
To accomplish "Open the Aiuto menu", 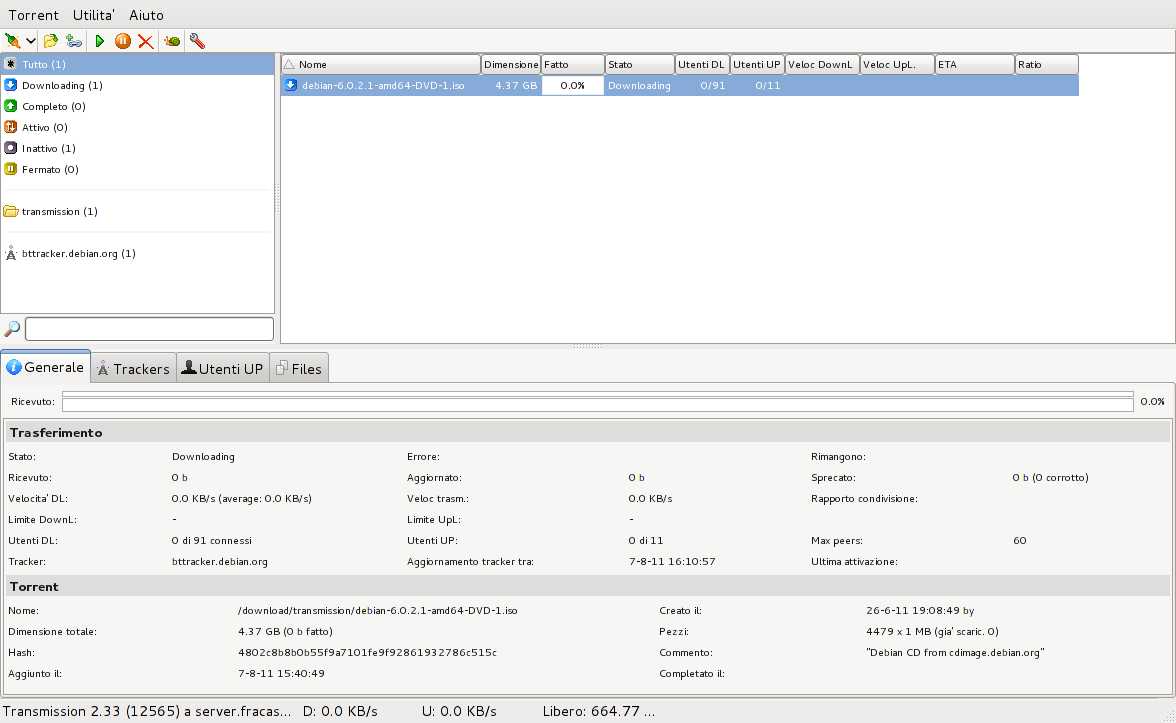I will click(146, 15).
